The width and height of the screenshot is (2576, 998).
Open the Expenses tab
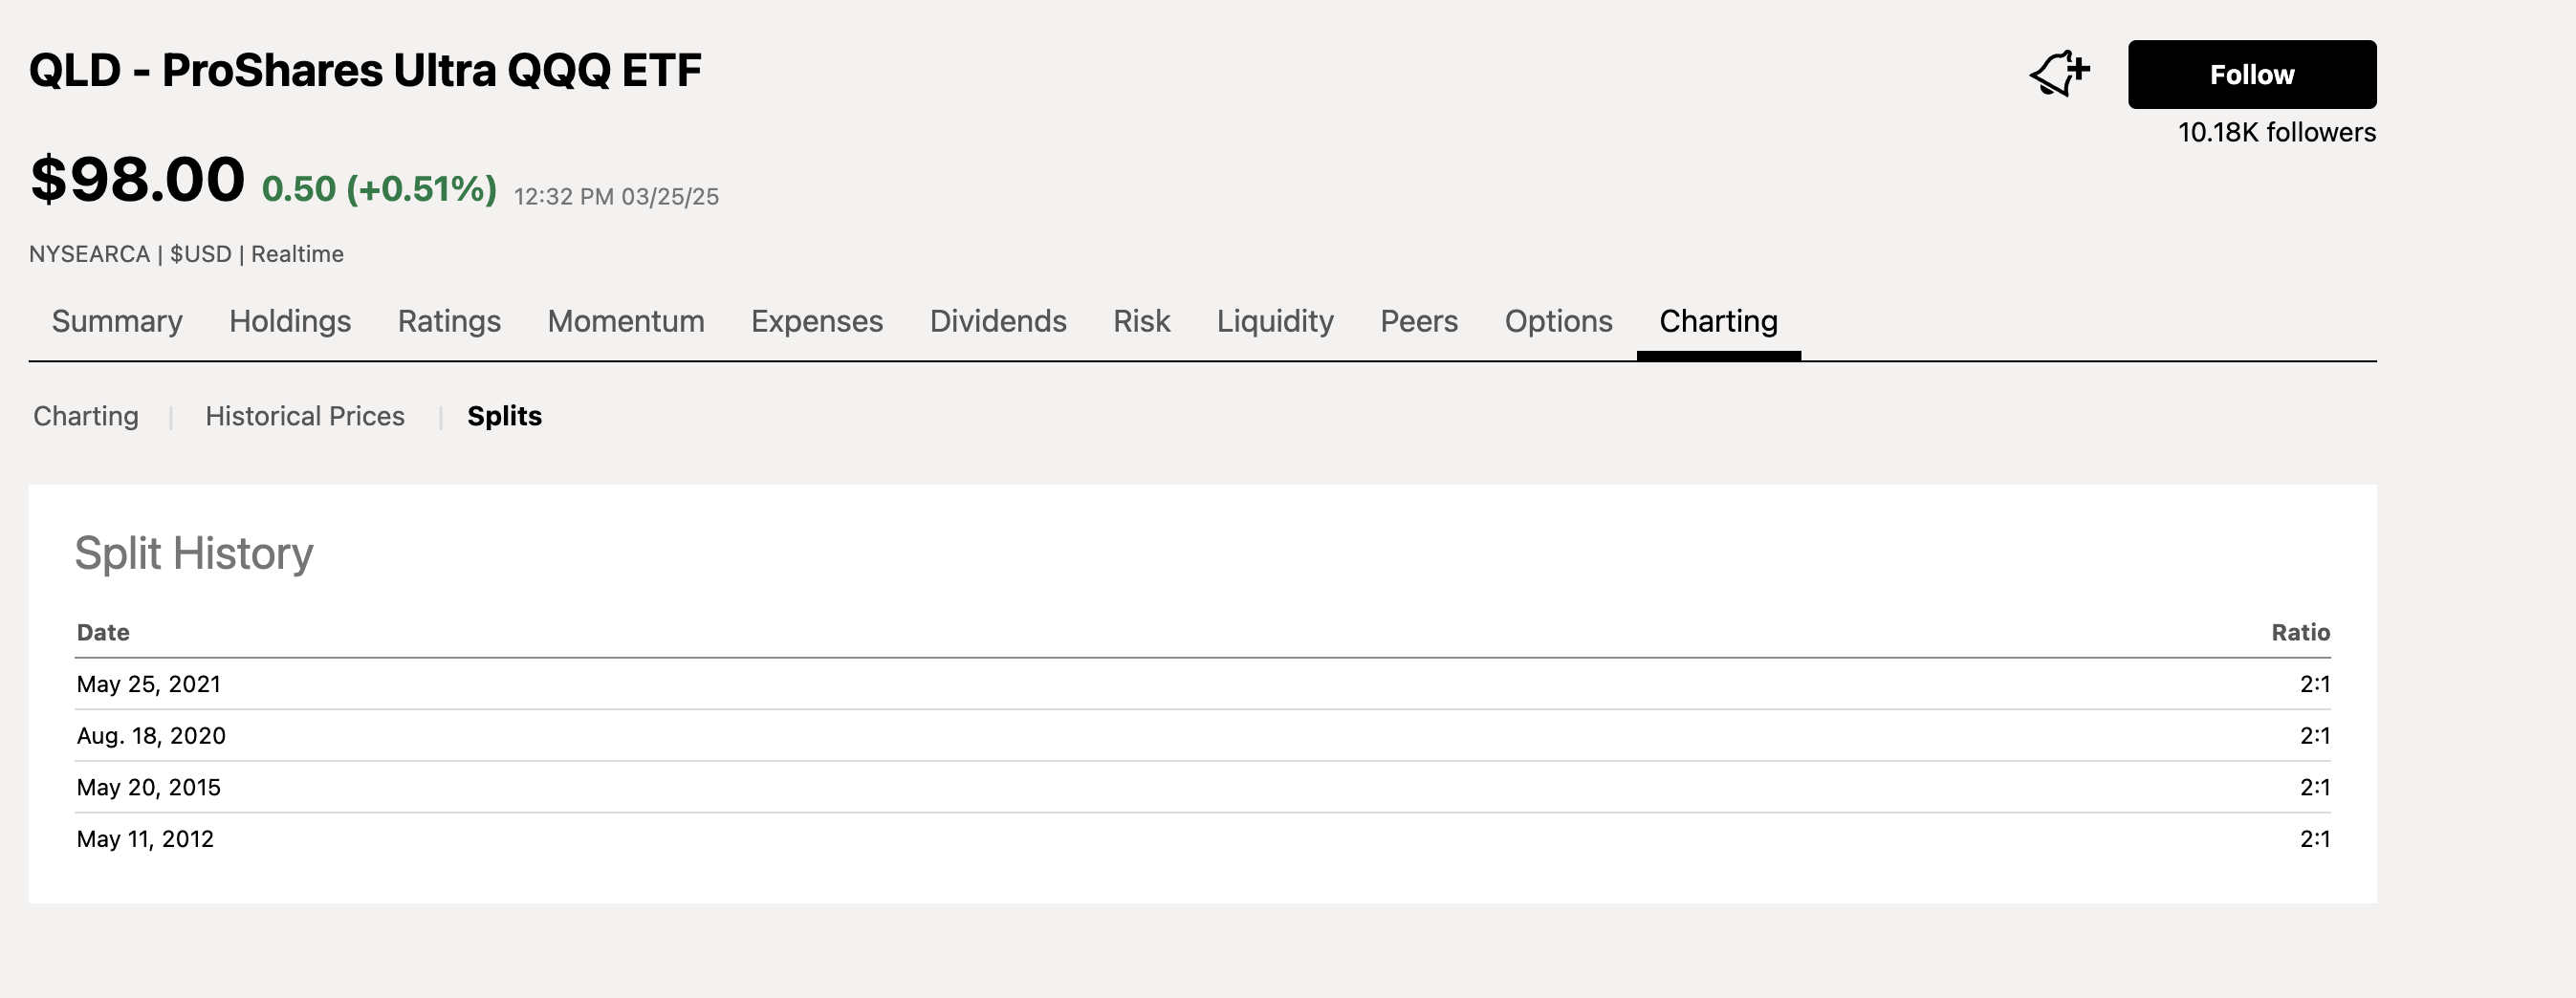[817, 321]
